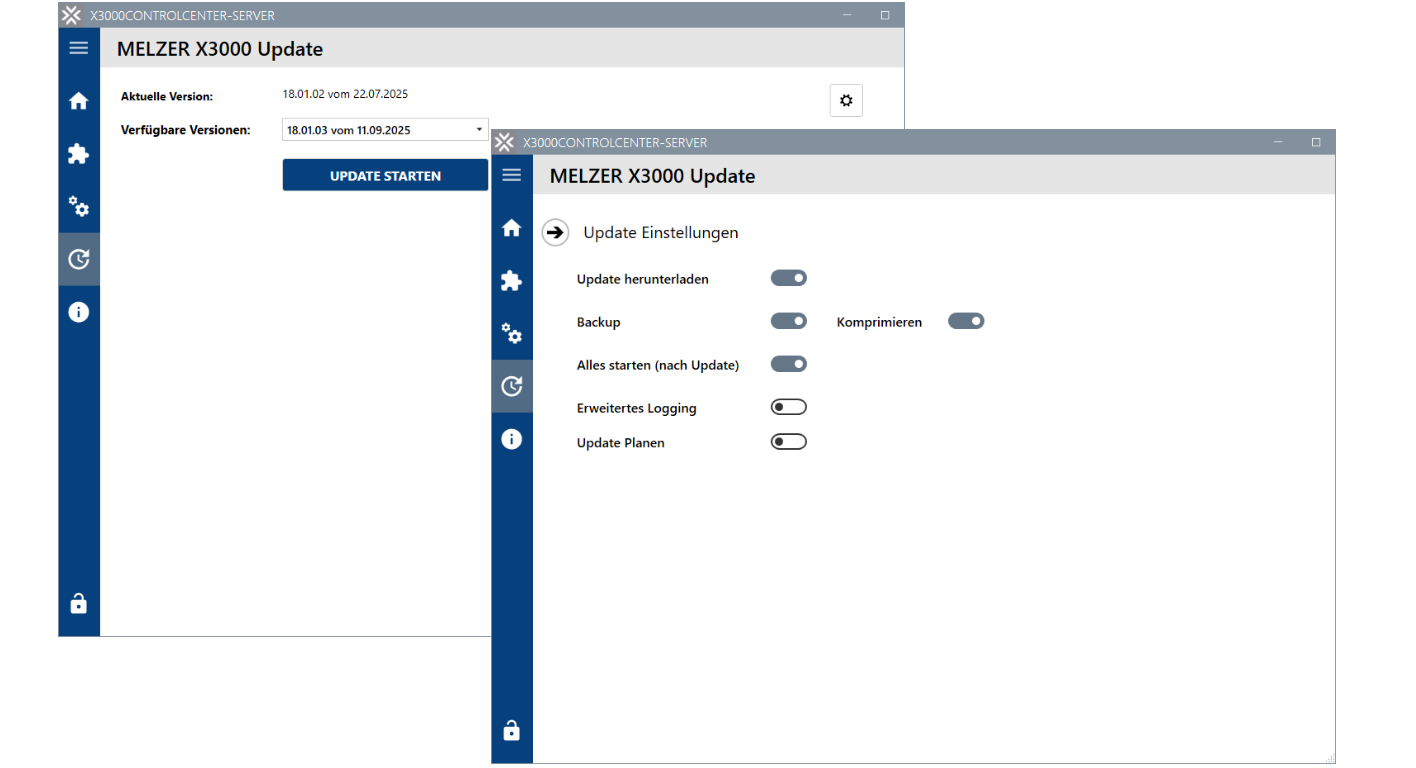The image size is (1416, 768).
Task: Open gears settings icon in back window sidebar
Action: (x=78, y=207)
